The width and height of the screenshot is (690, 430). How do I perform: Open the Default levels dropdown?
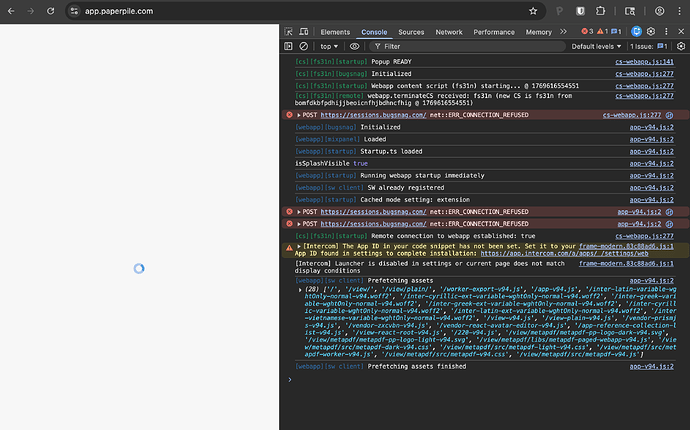596,46
